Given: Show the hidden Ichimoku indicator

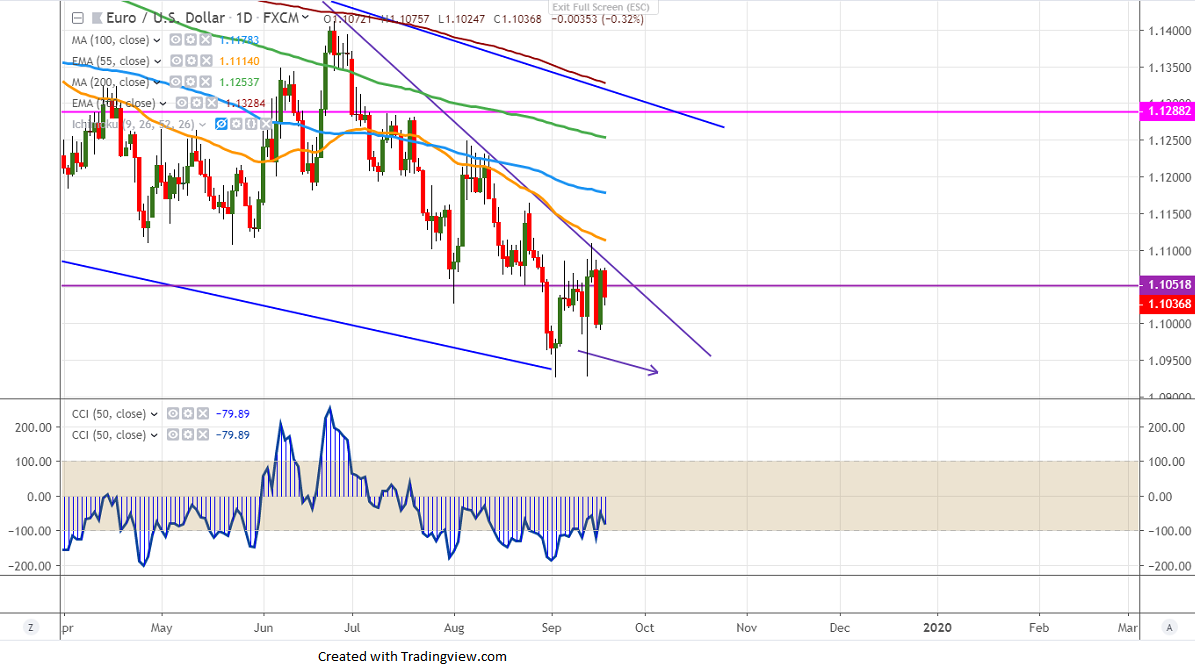Looking at the screenshot, I should click(221, 124).
